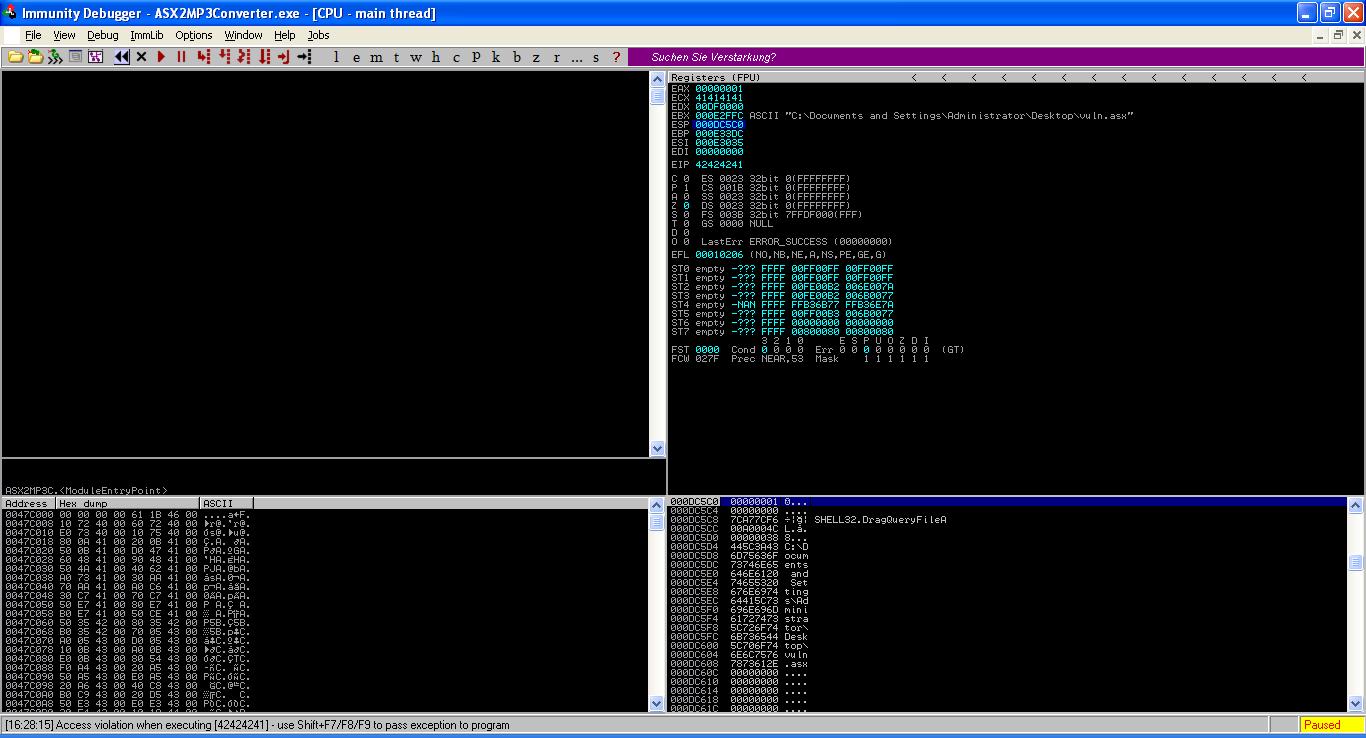The width and height of the screenshot is (1366, 738).
Task: Pause execution with red pause icon
Action: coord(181,57)
